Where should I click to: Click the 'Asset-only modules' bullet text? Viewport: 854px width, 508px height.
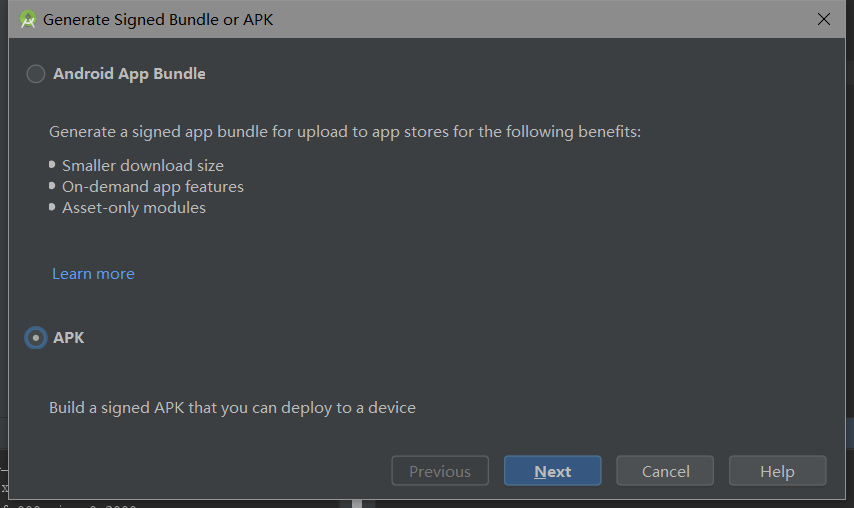point(134,208)
